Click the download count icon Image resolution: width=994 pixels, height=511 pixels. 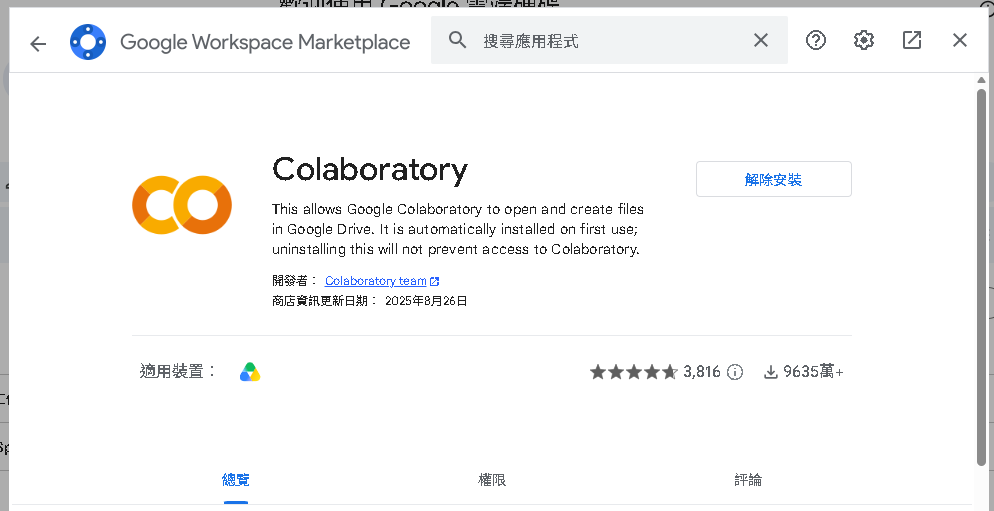point(770,372)
